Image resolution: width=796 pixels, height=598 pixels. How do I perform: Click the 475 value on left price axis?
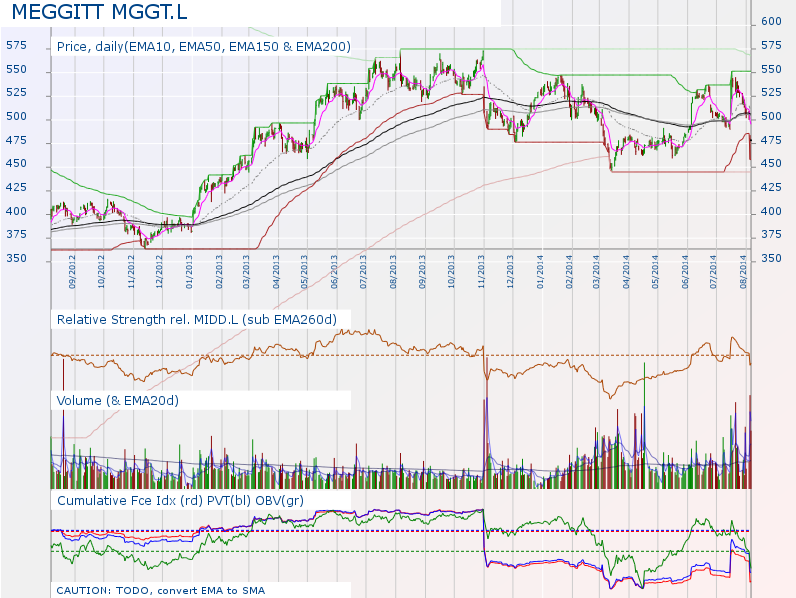[16, 140]
